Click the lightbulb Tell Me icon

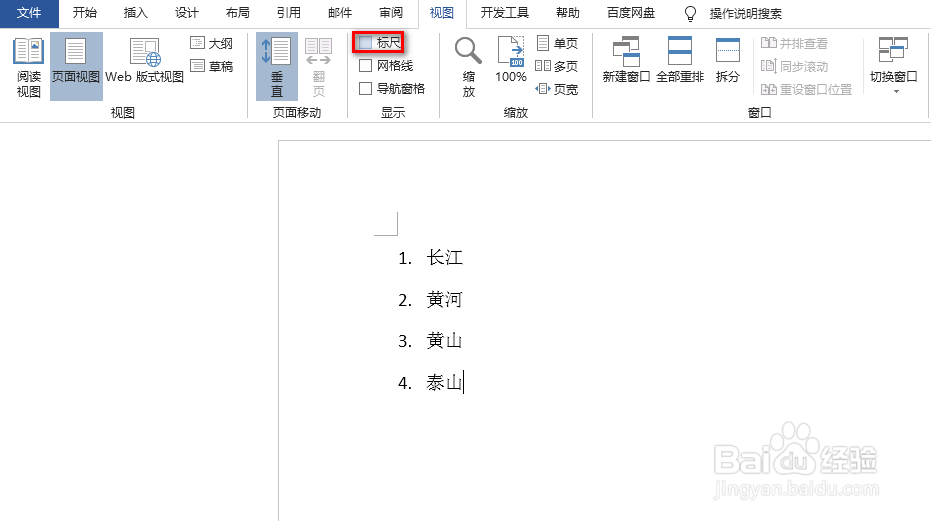(690, 13)
